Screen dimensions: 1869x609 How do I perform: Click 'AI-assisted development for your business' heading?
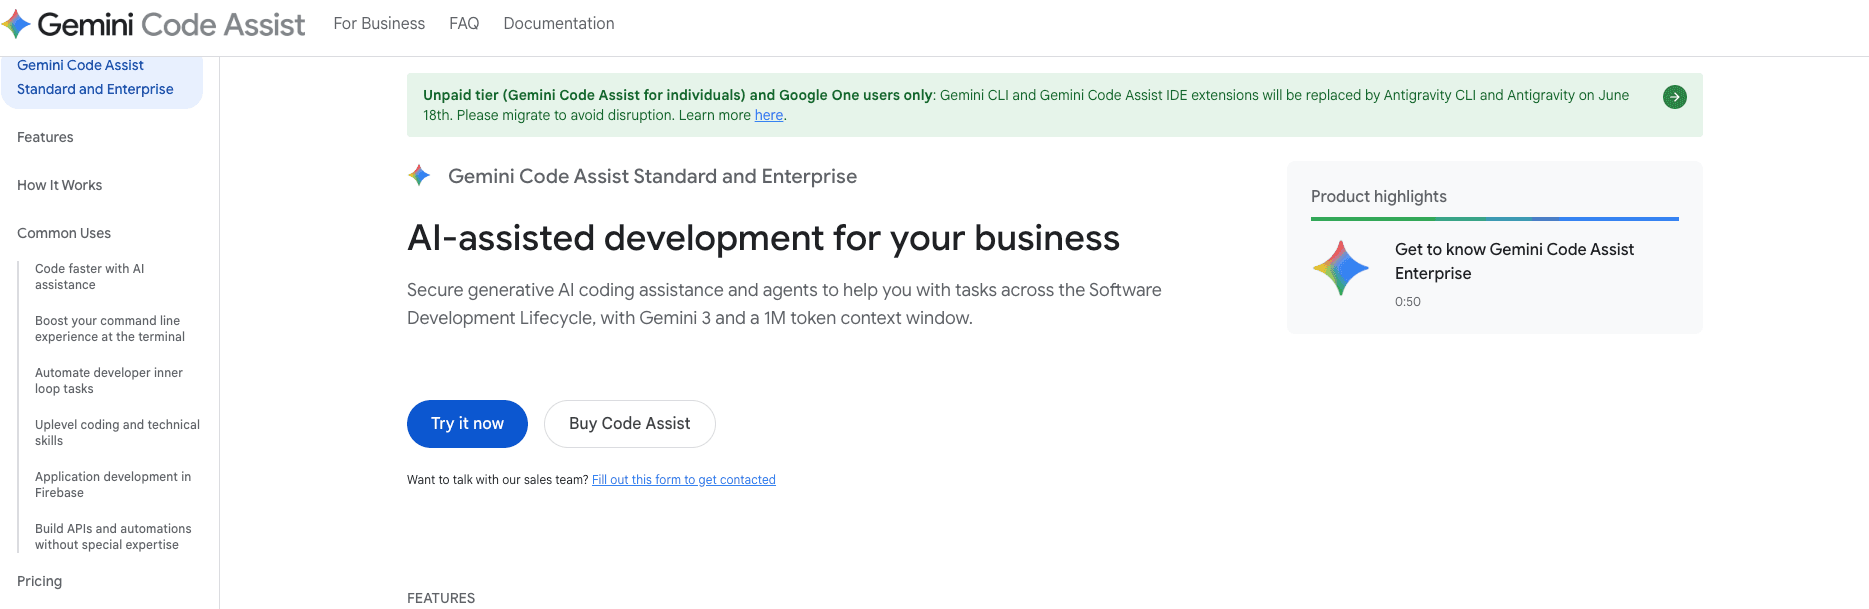point(763,238)
